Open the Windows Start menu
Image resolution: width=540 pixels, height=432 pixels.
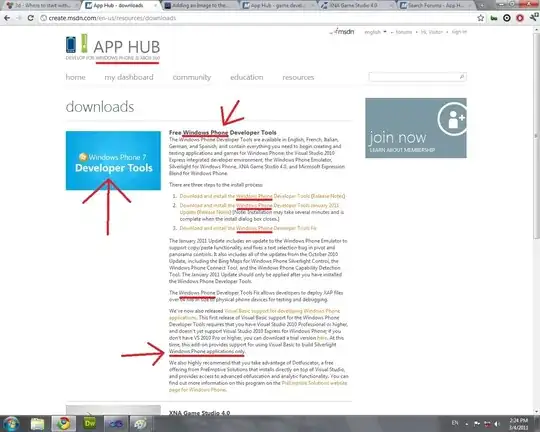11,423
